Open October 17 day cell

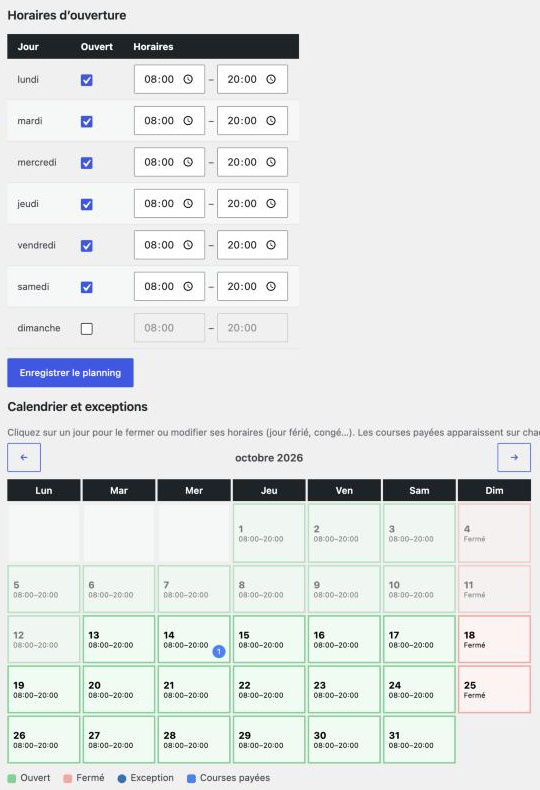pyautogui.click(x=419, y=639)
